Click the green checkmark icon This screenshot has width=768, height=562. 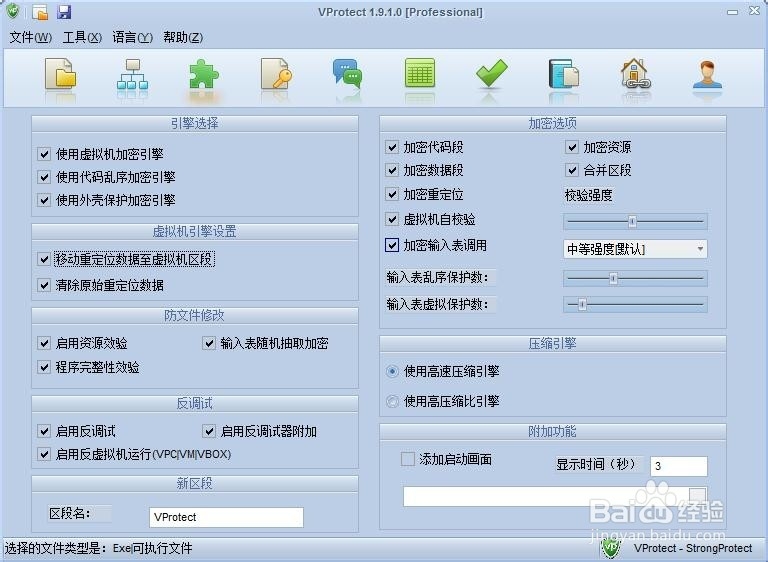coord(491,73)
